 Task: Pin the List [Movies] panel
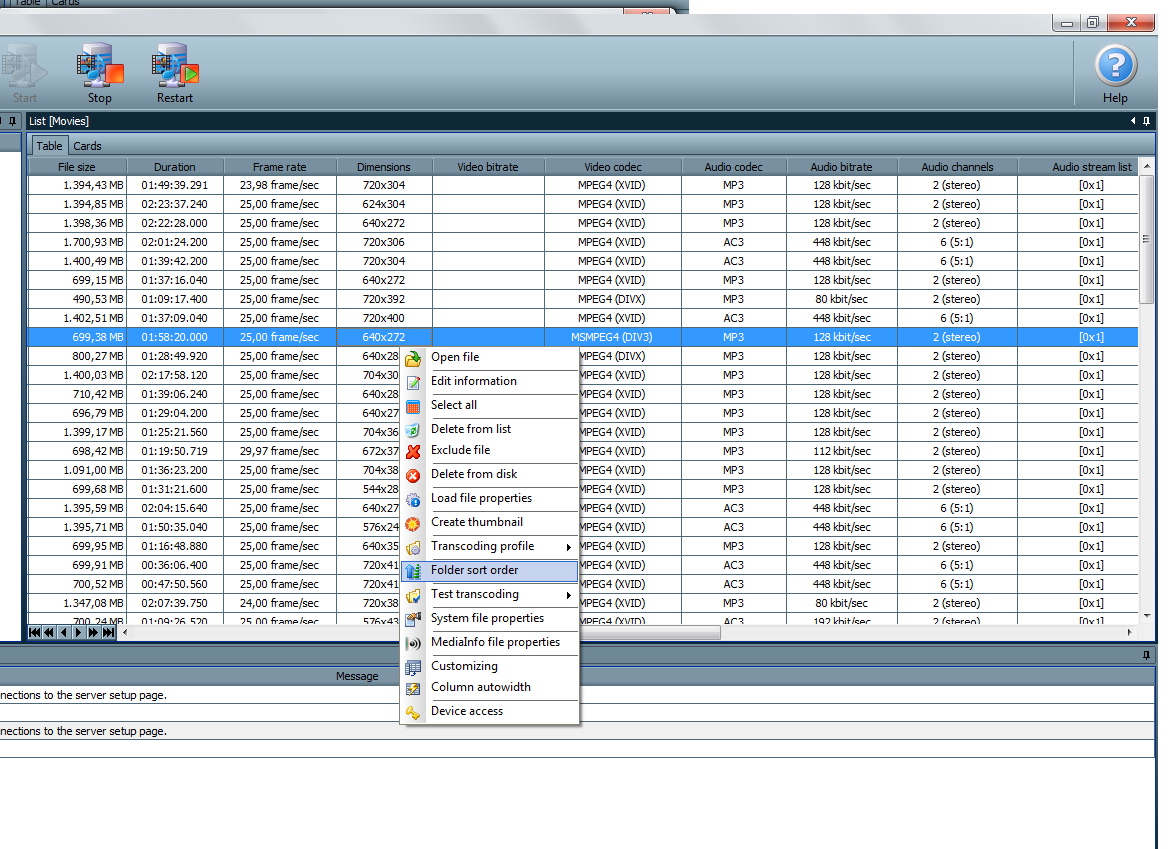click(x=1146, y=121)
